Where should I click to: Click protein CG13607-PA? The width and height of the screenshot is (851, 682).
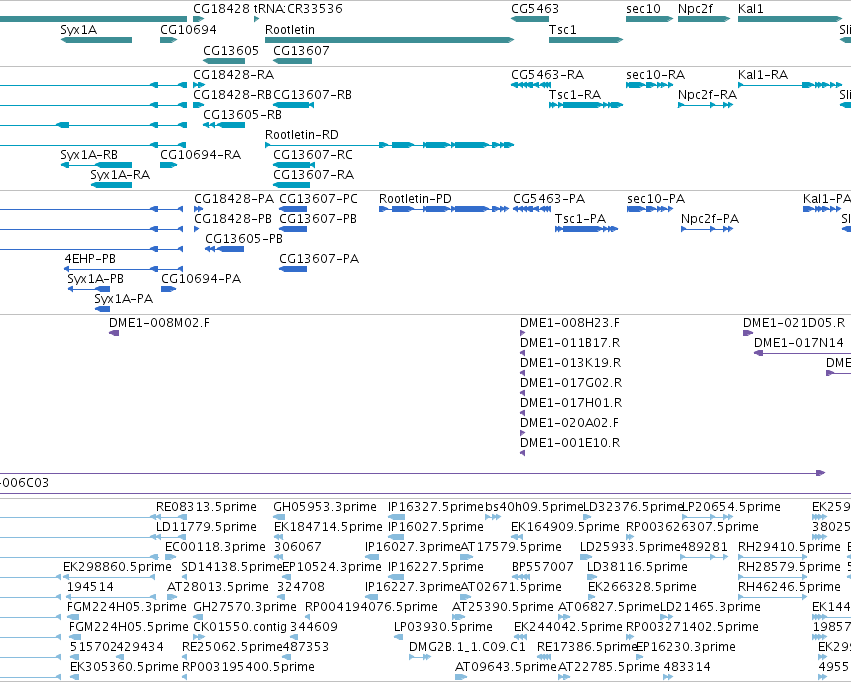tap(319, 259)
